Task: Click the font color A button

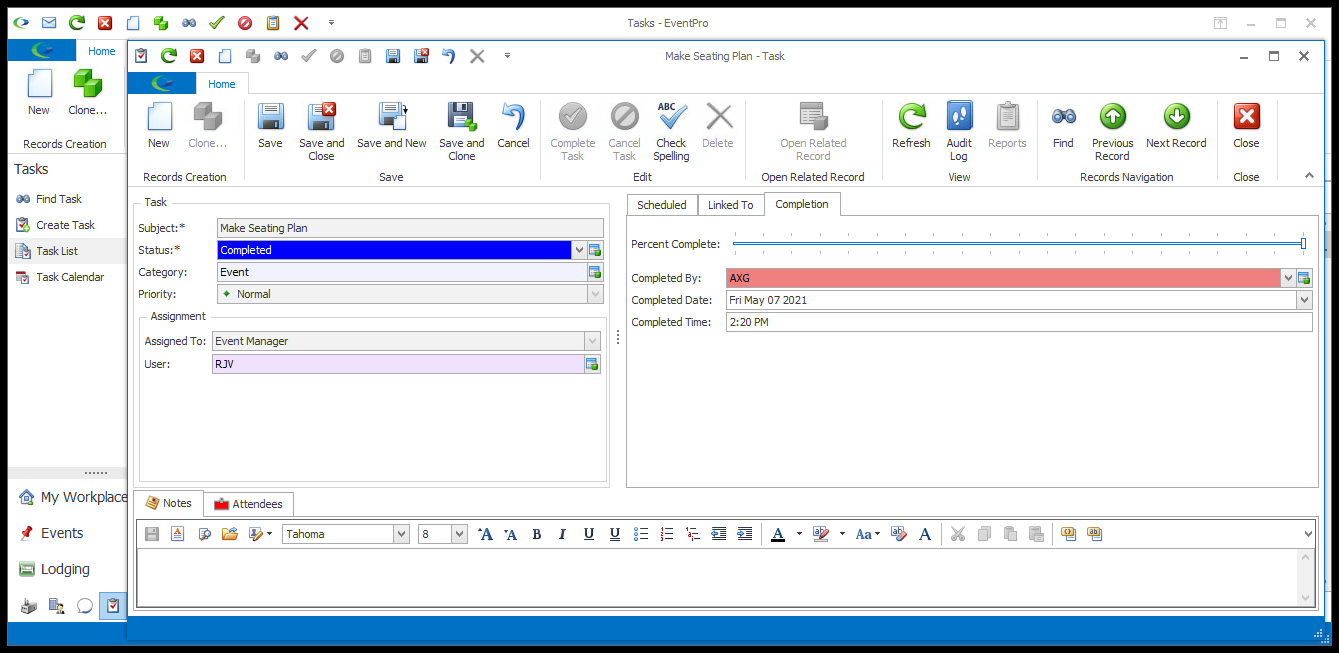Action: (x=779, y=534)
